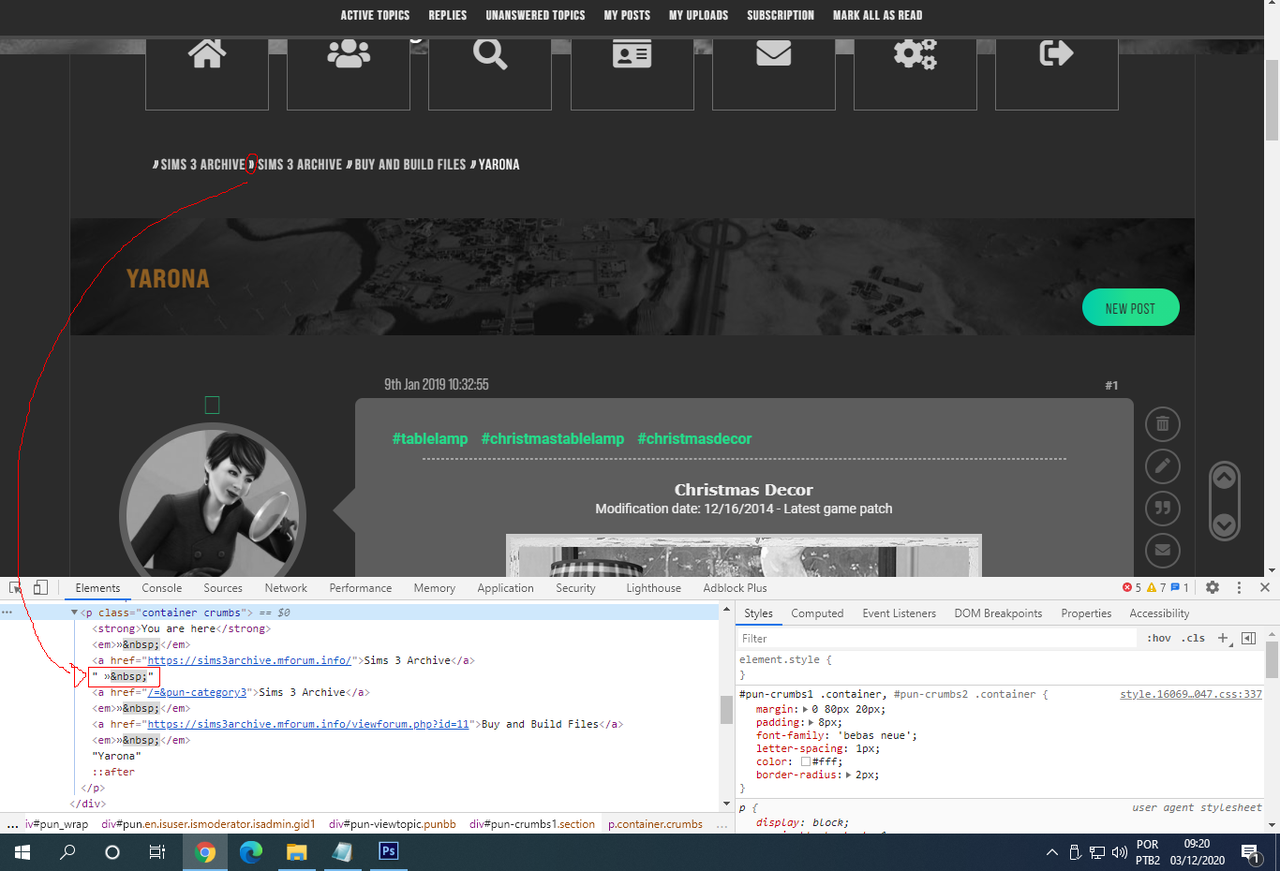The width and height of the screenshot is (1280, 871).
Task: Open the gears administration icon
Action: point(915,53)
